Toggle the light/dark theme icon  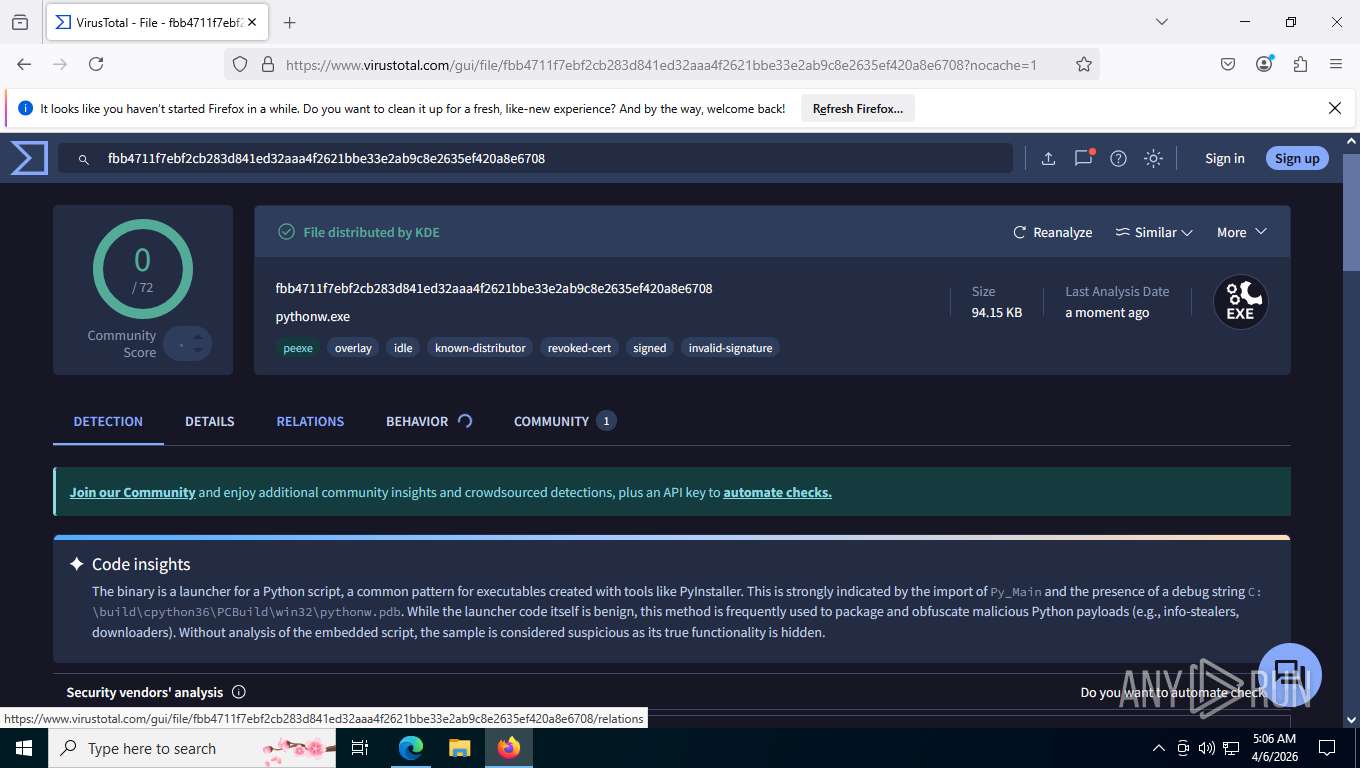click(1154, 158)
